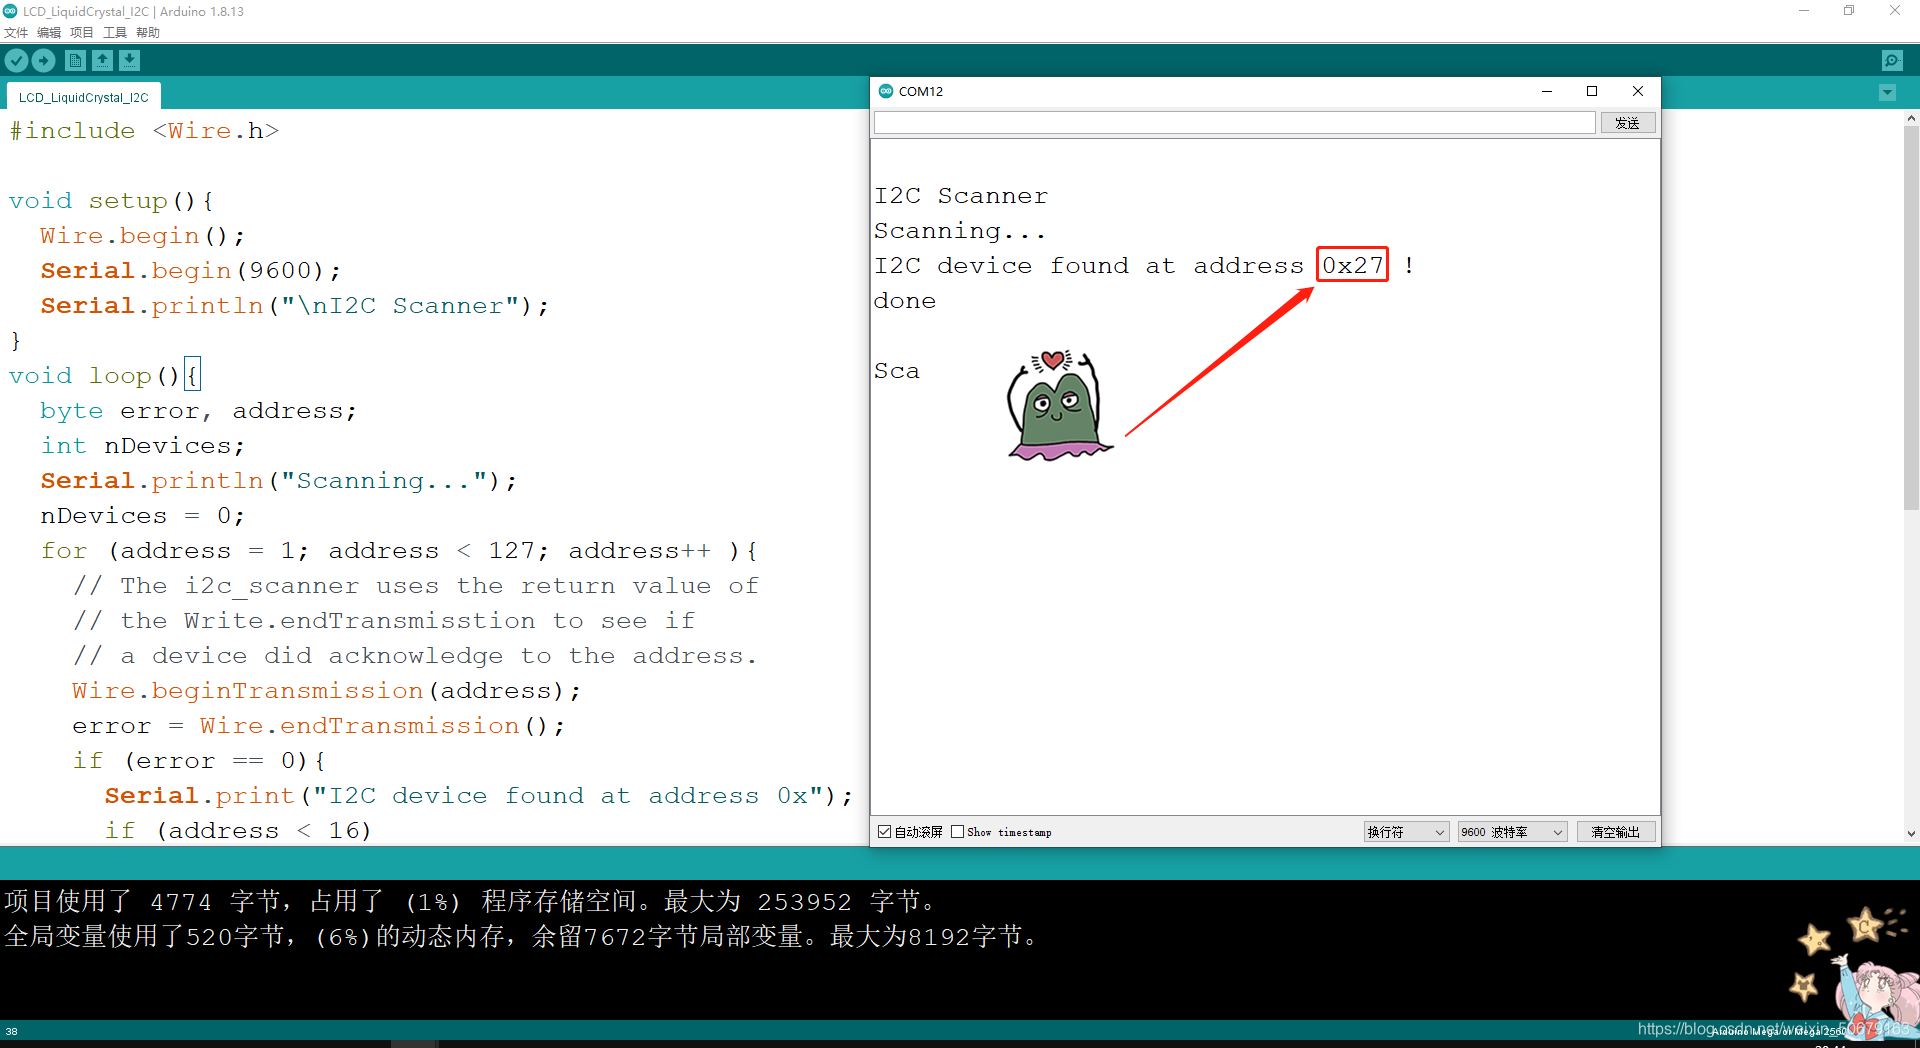Viewport: 1920px width, 1048px height.
Task: Save the sketch using the toolbar icon
Action: point(130,60)
